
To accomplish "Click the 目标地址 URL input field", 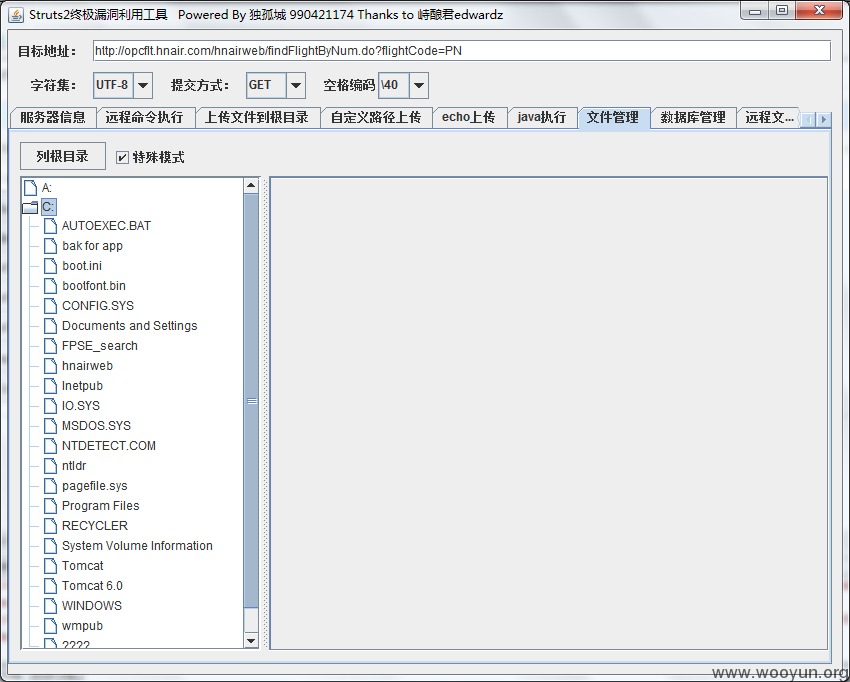I will (462, 51).
